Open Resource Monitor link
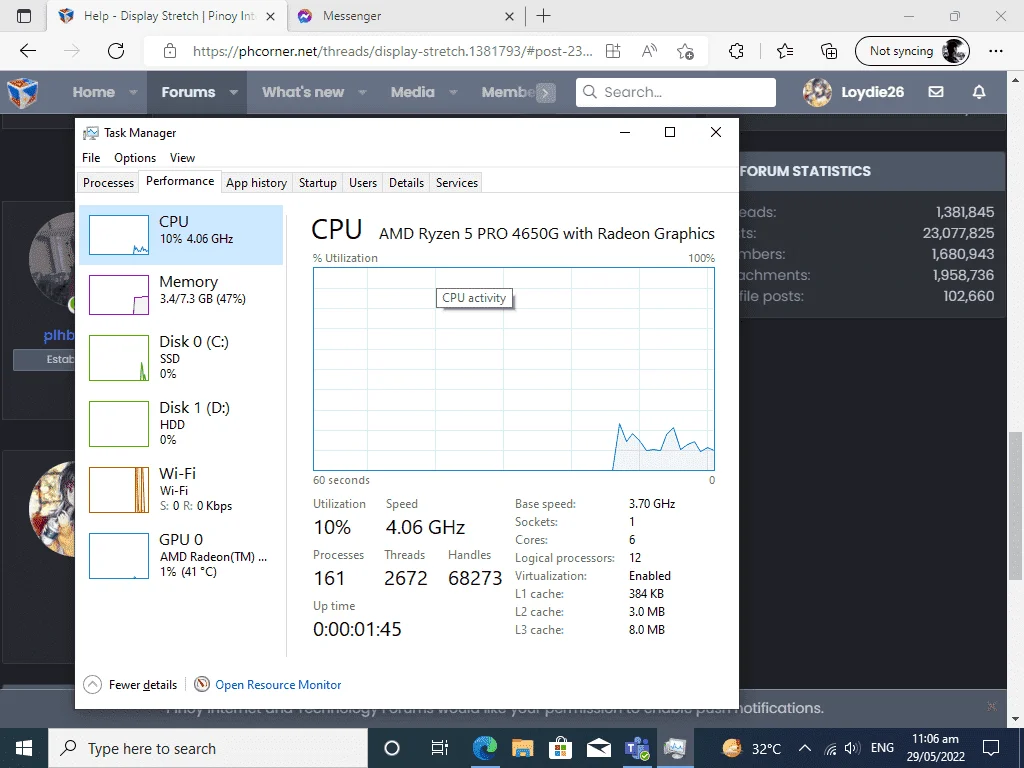Image resolution: width=1024 pixels, height=768 pixels. pos(278,684)
